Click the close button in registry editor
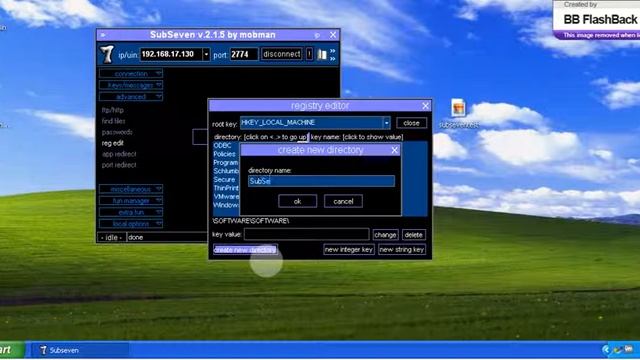This screenshot has height=360, width=640. tap(411, 123)
